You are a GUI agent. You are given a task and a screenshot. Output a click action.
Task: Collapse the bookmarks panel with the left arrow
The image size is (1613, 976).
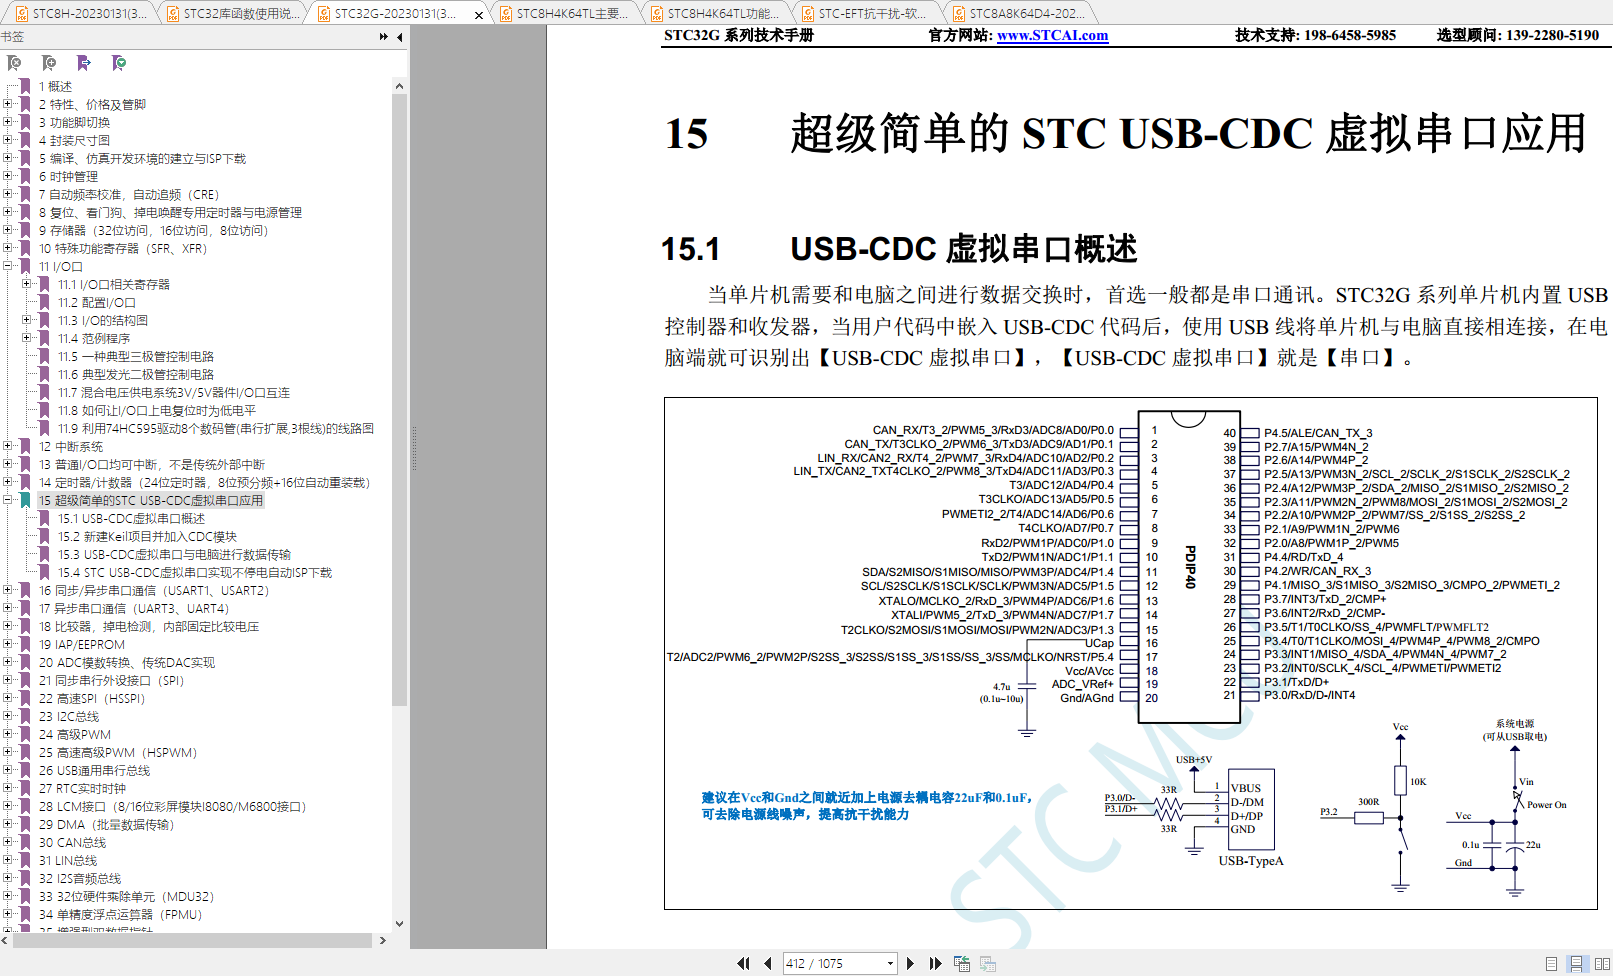(400, 37)
